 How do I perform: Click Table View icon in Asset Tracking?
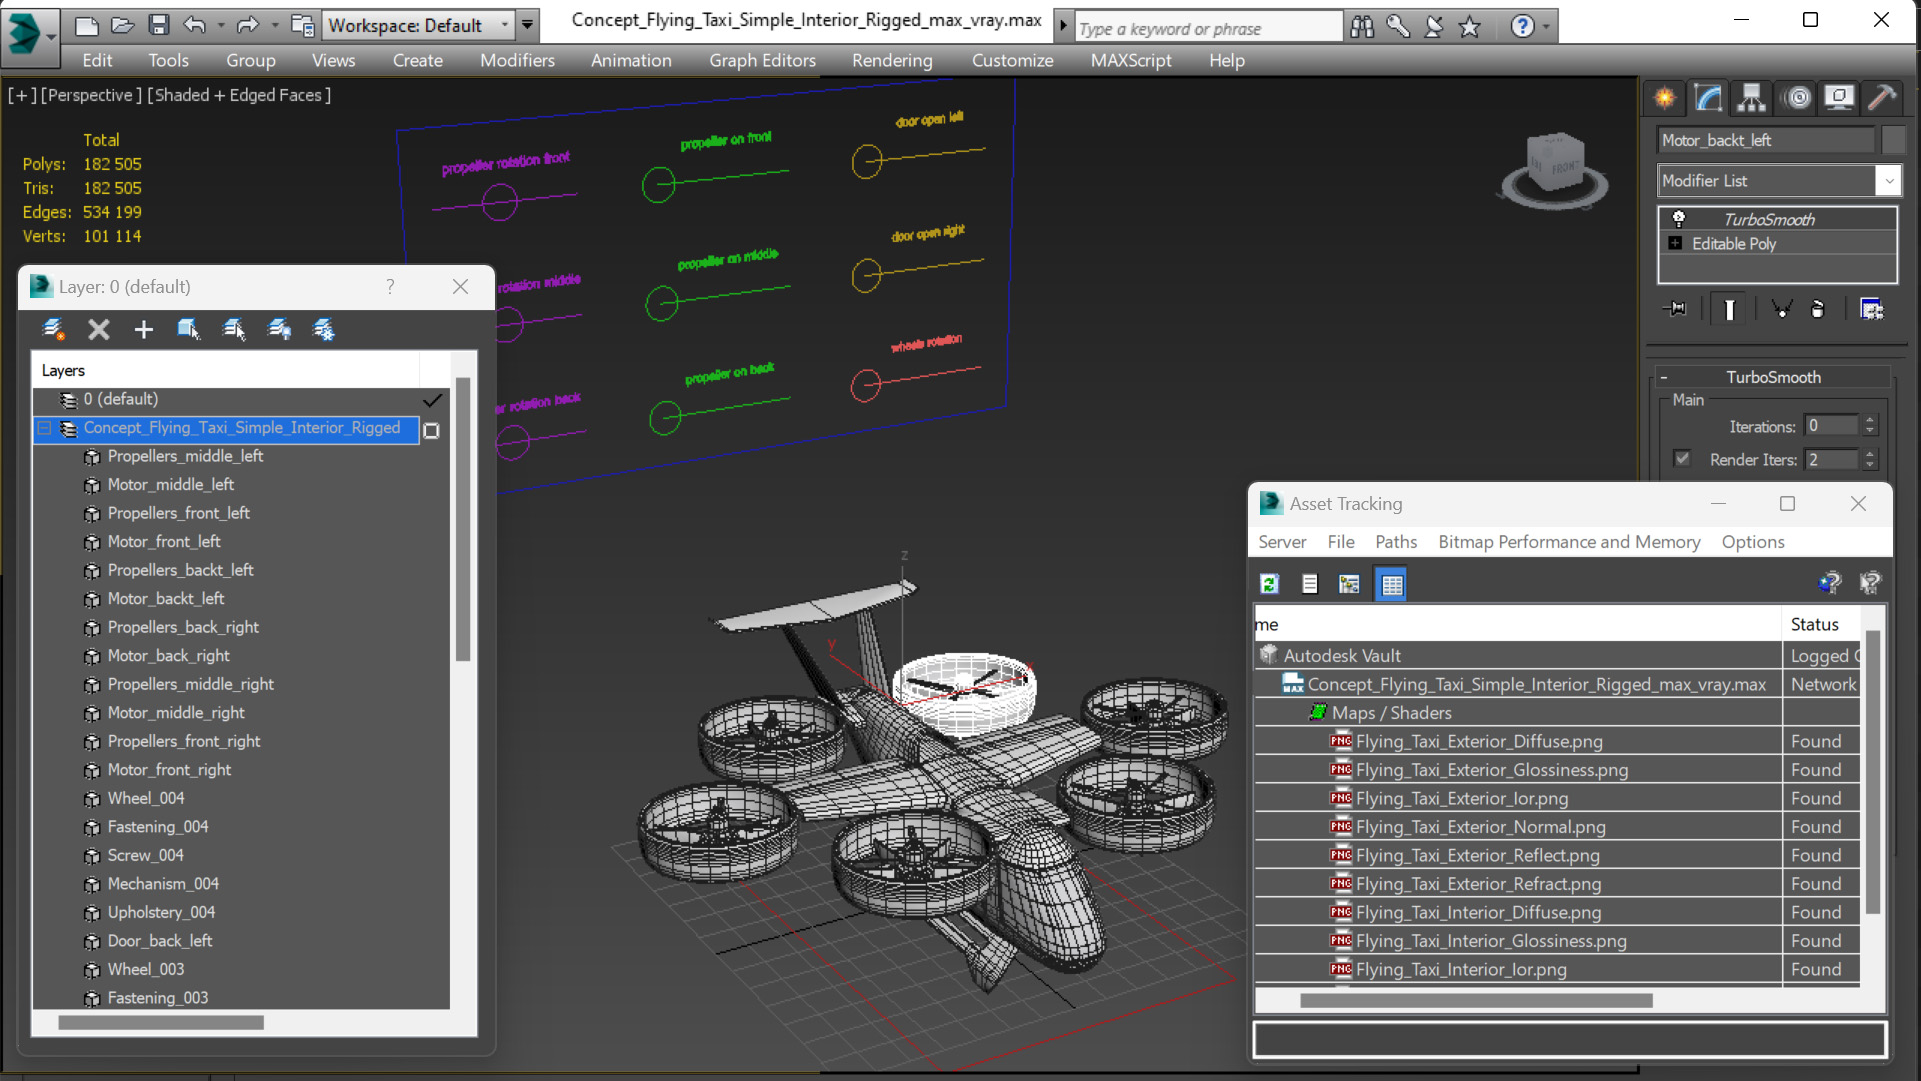click(x=1391, y=584)
